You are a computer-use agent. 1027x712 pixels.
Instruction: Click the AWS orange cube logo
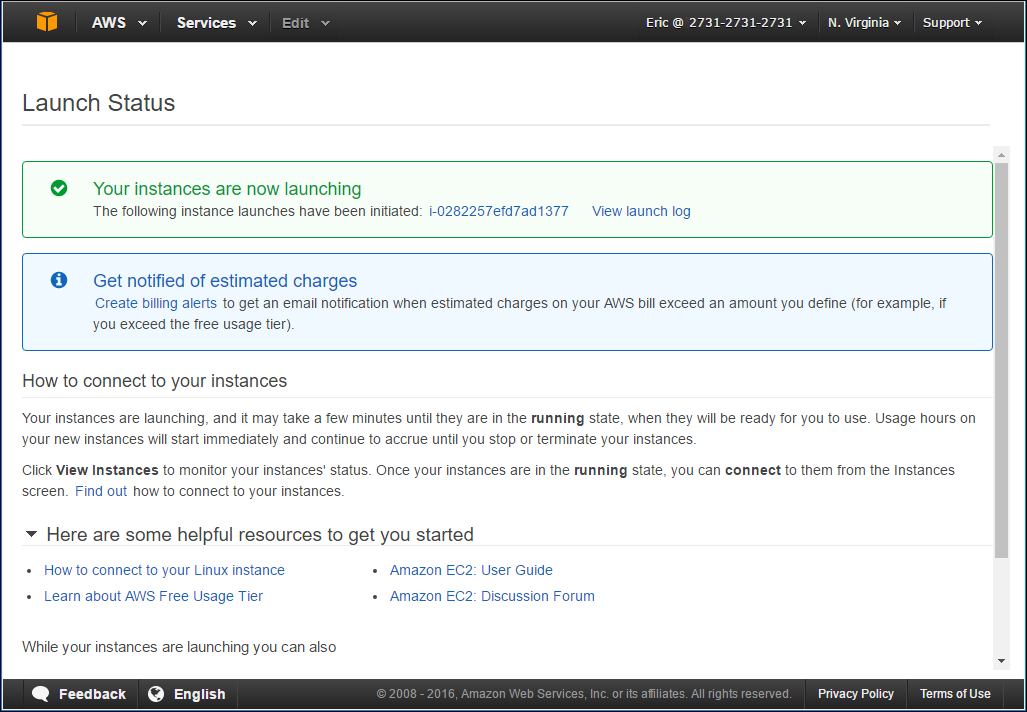pos(47,22)
